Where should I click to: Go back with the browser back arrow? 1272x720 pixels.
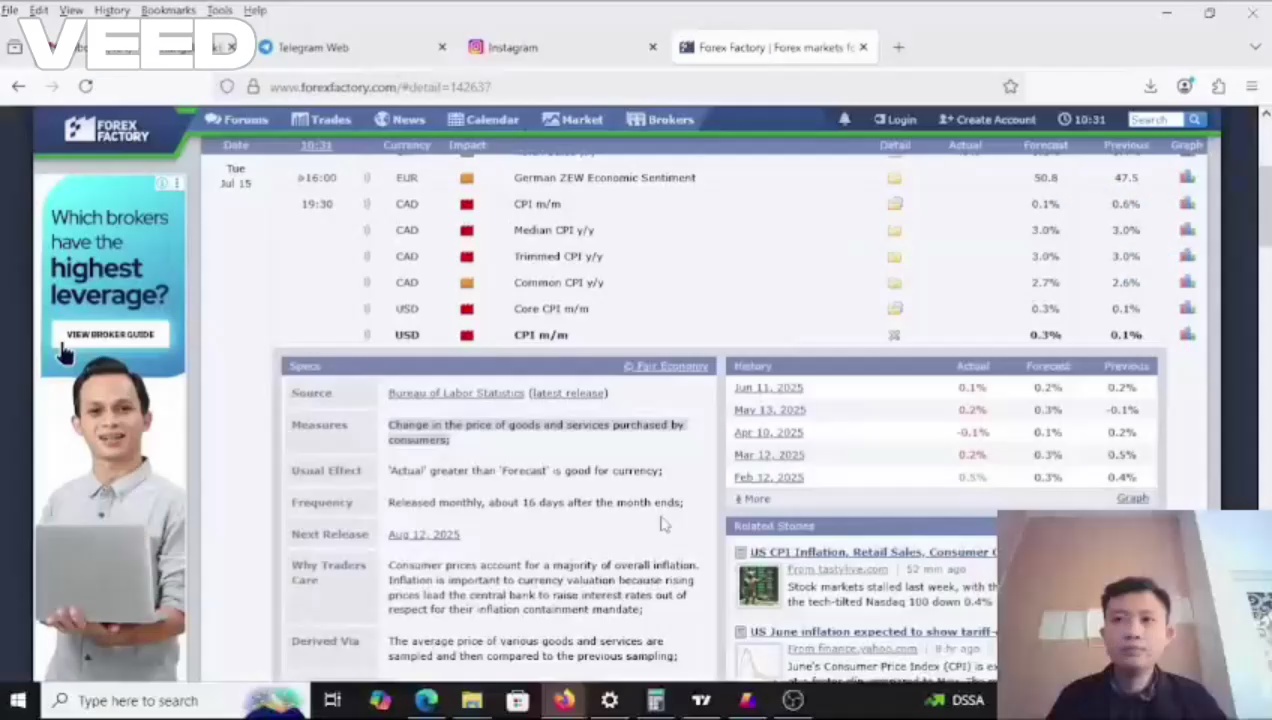pos(18,87)
